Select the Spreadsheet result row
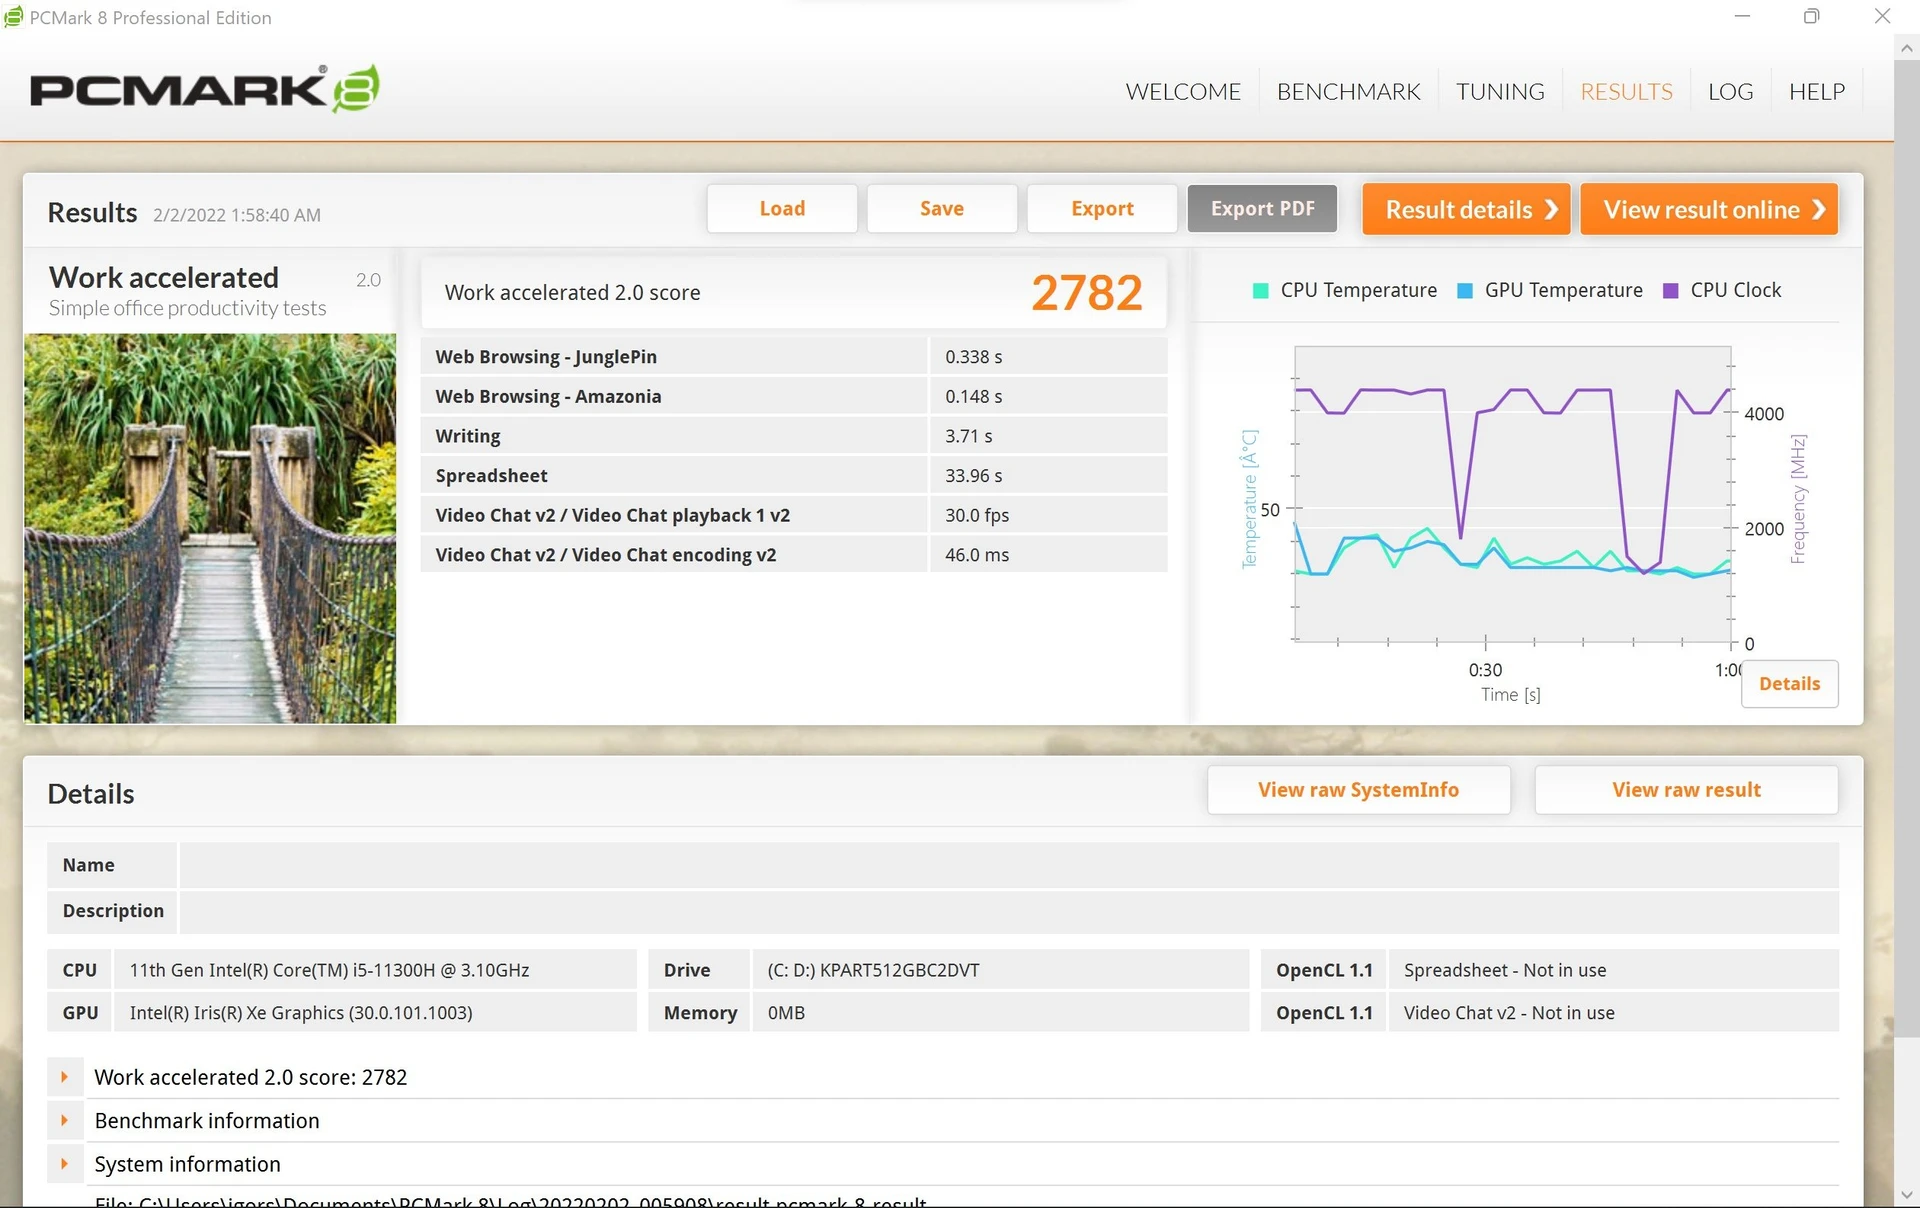Image resolution: width=1920 pixels, height=1208 pixels. [794, 476]
